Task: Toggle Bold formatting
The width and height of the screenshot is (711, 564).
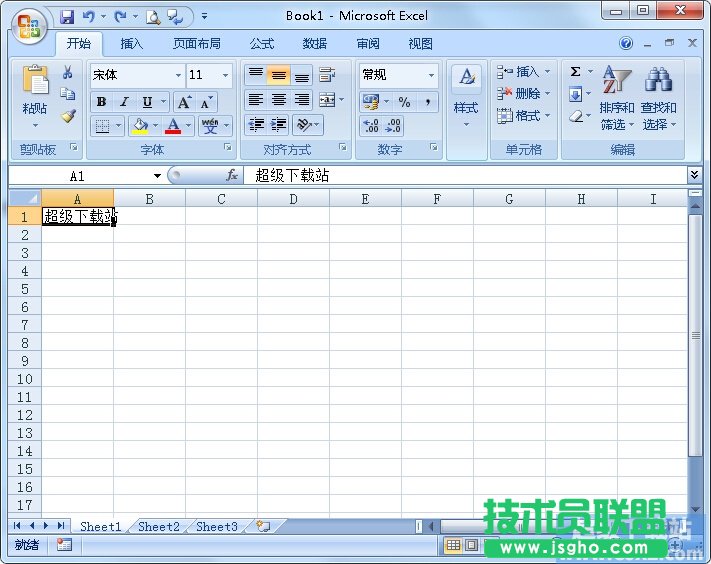Action: point(101,102)
